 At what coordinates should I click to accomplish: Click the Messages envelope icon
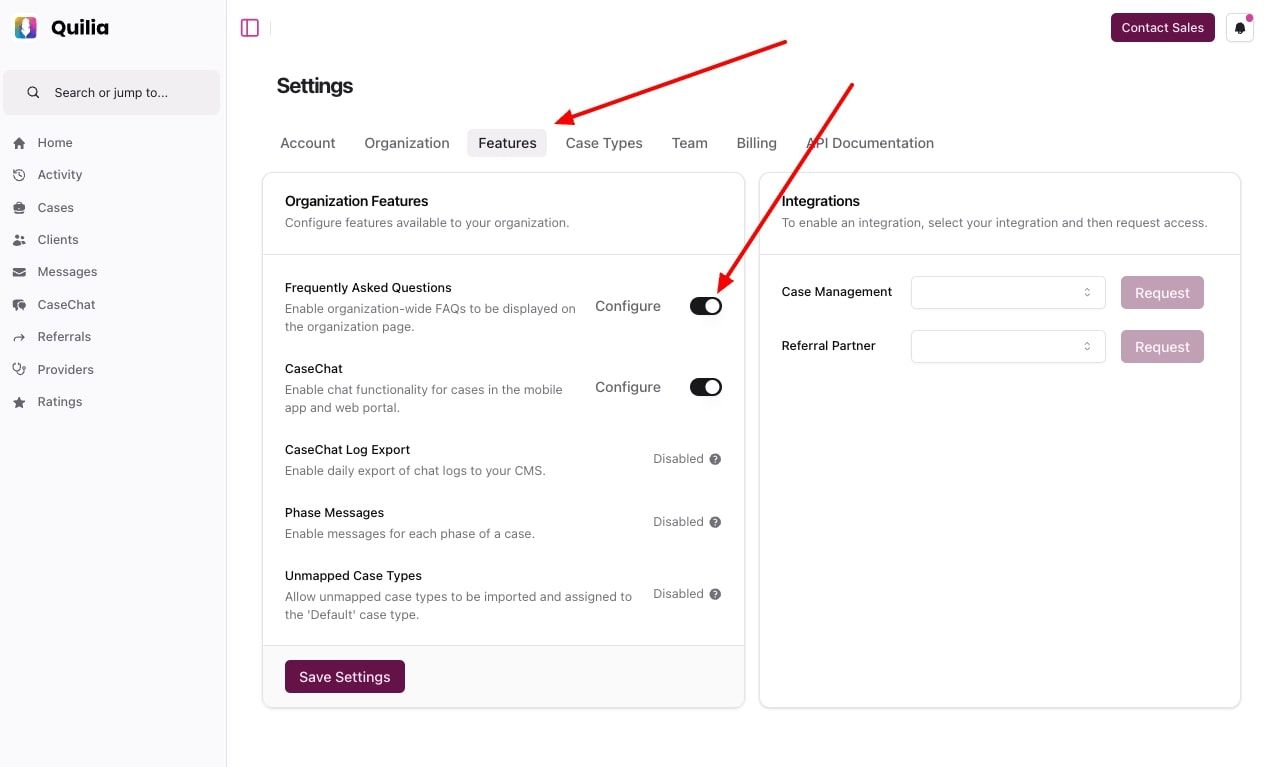click(x=19, y=272)
